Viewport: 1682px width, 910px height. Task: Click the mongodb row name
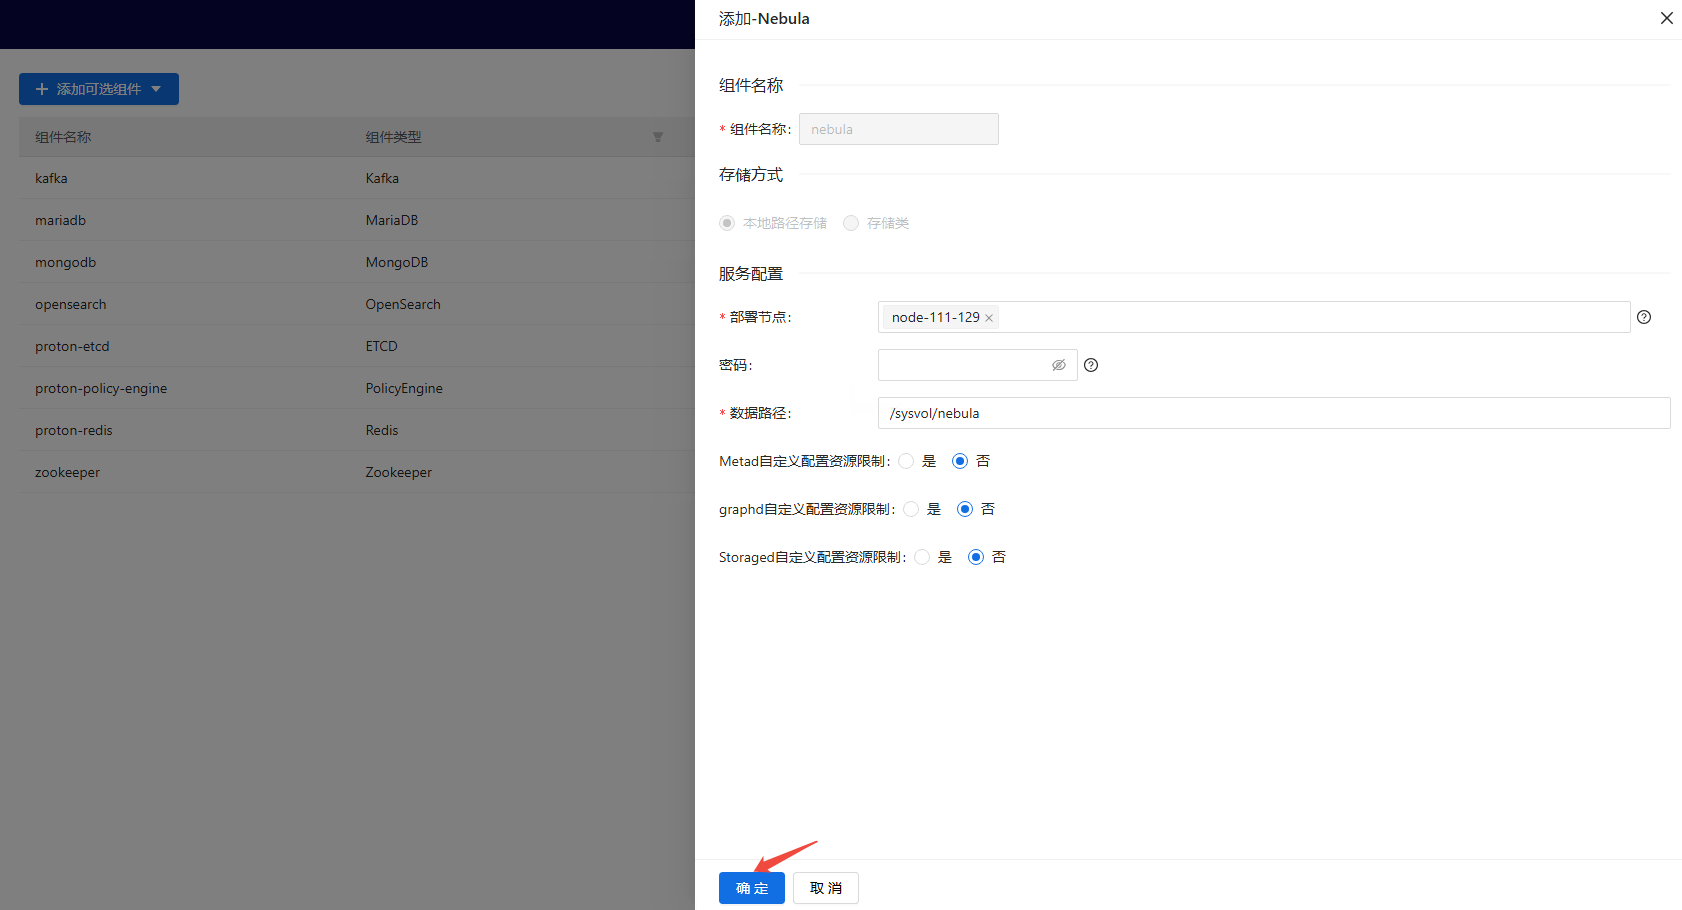pos(65,262)
